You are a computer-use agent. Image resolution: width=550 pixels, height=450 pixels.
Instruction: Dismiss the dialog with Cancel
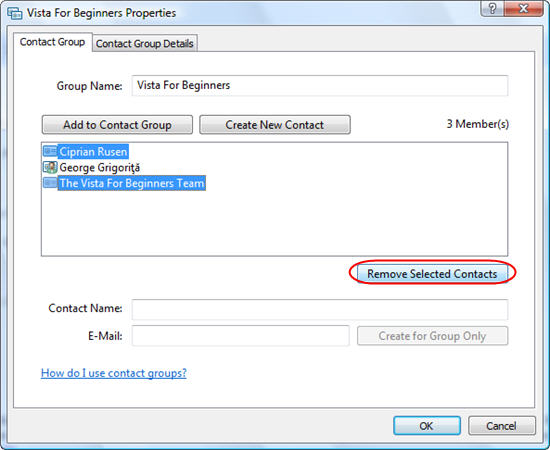(502, 426)
